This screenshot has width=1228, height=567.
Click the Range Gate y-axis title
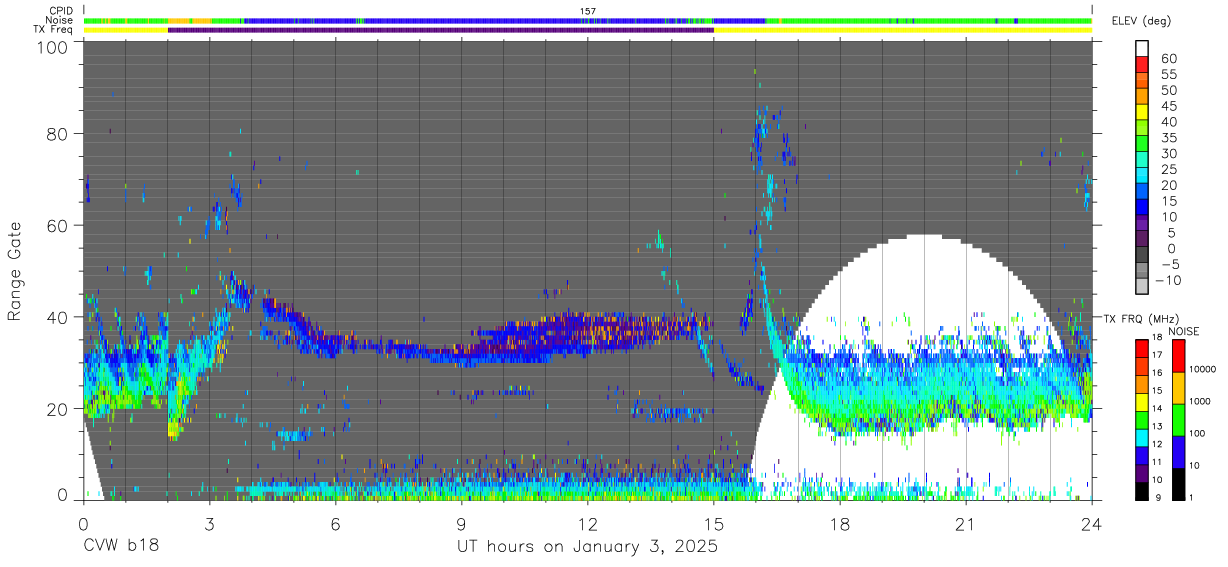coord(15,271)
